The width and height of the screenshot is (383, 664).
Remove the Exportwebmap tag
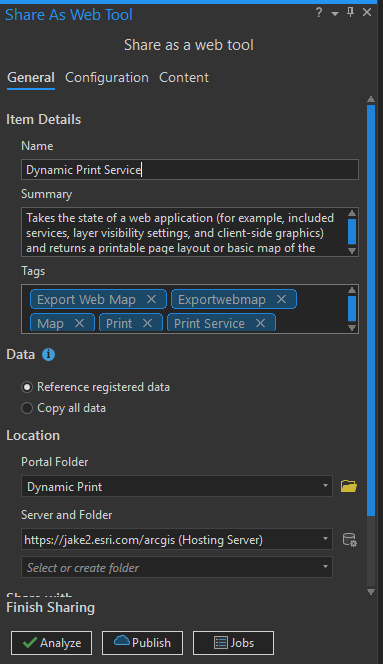pos(281,299)
